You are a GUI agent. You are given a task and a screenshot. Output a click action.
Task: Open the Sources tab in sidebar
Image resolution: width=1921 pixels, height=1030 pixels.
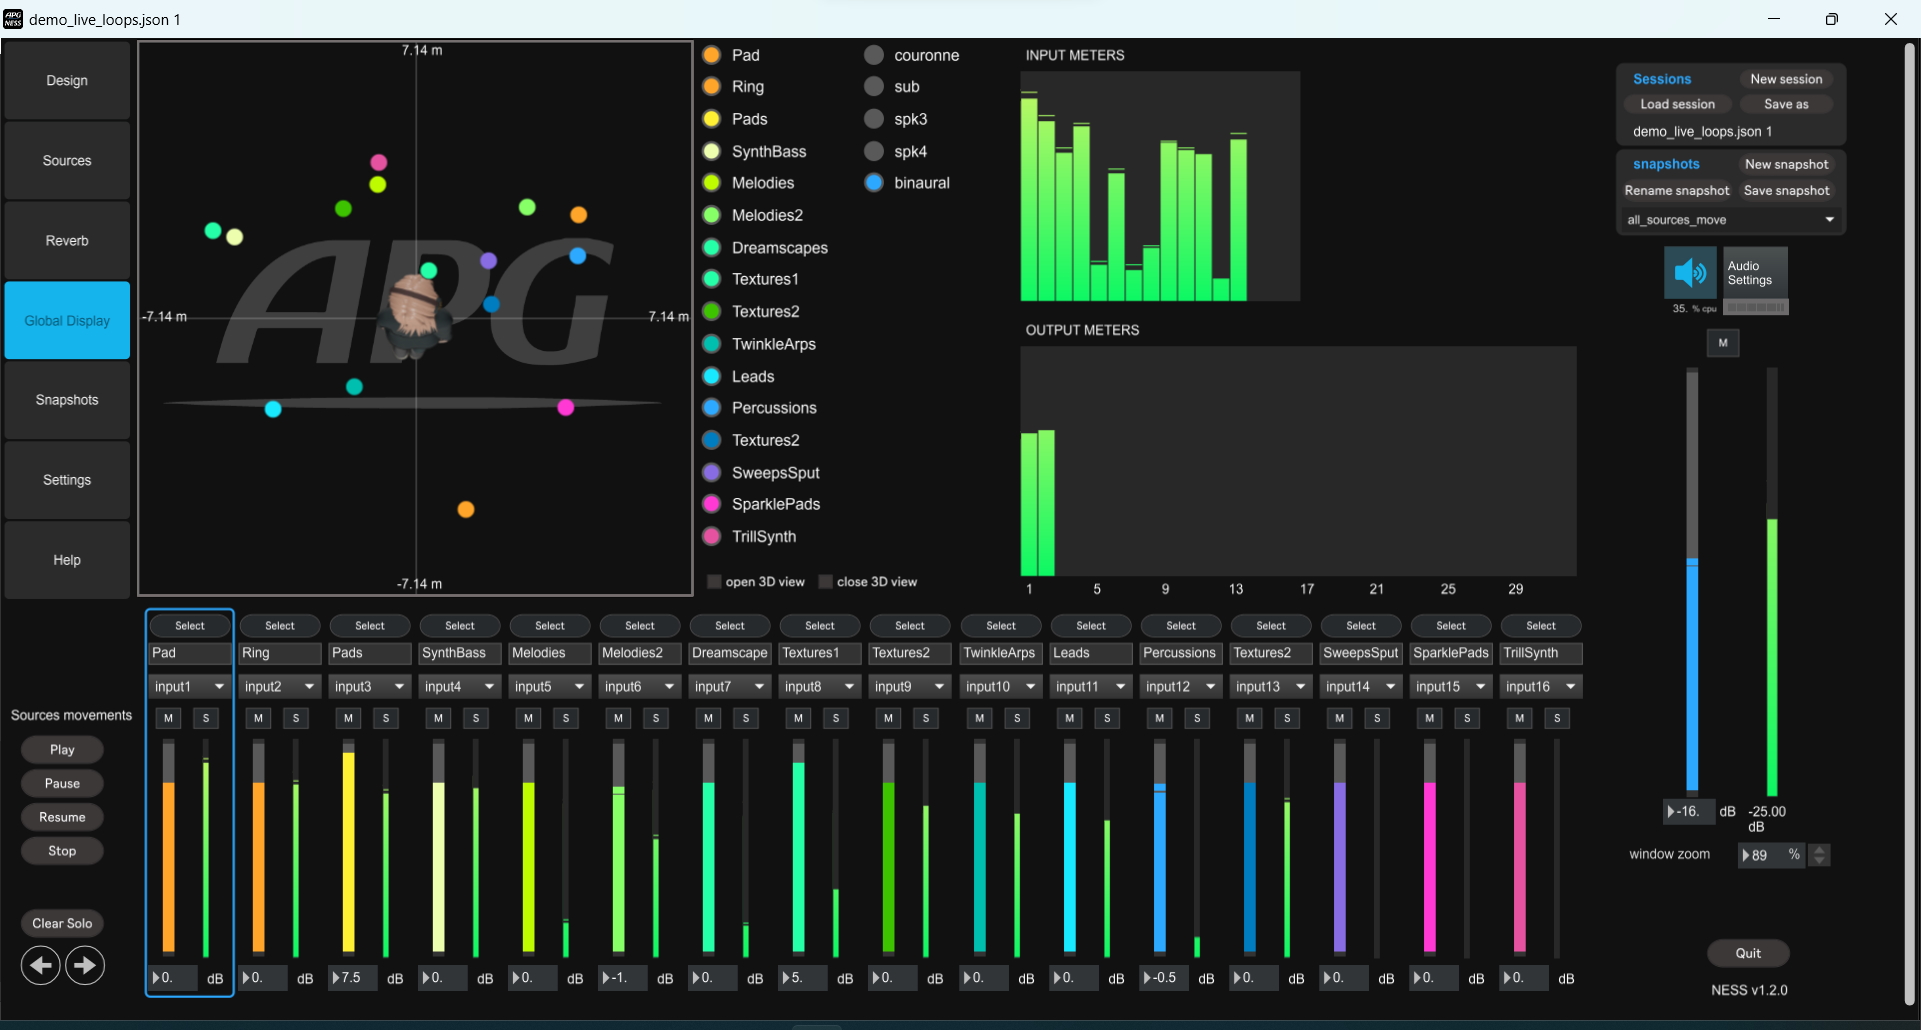click(x=67, y=161)
